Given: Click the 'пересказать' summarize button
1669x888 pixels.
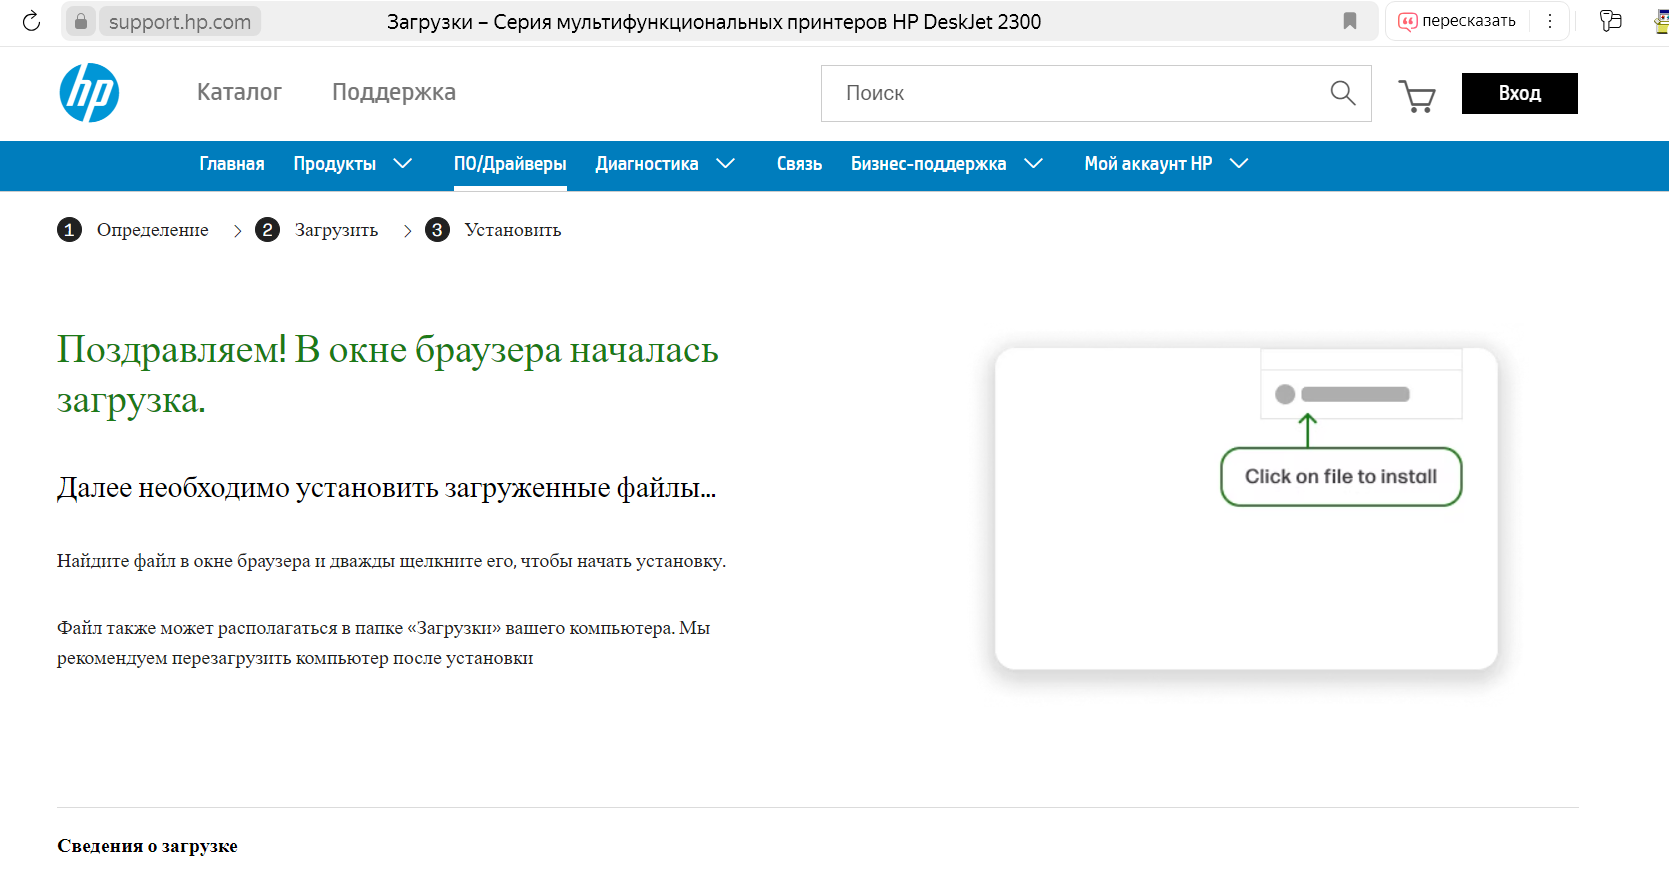Looking at the screenshot, I should [1458, 21].
